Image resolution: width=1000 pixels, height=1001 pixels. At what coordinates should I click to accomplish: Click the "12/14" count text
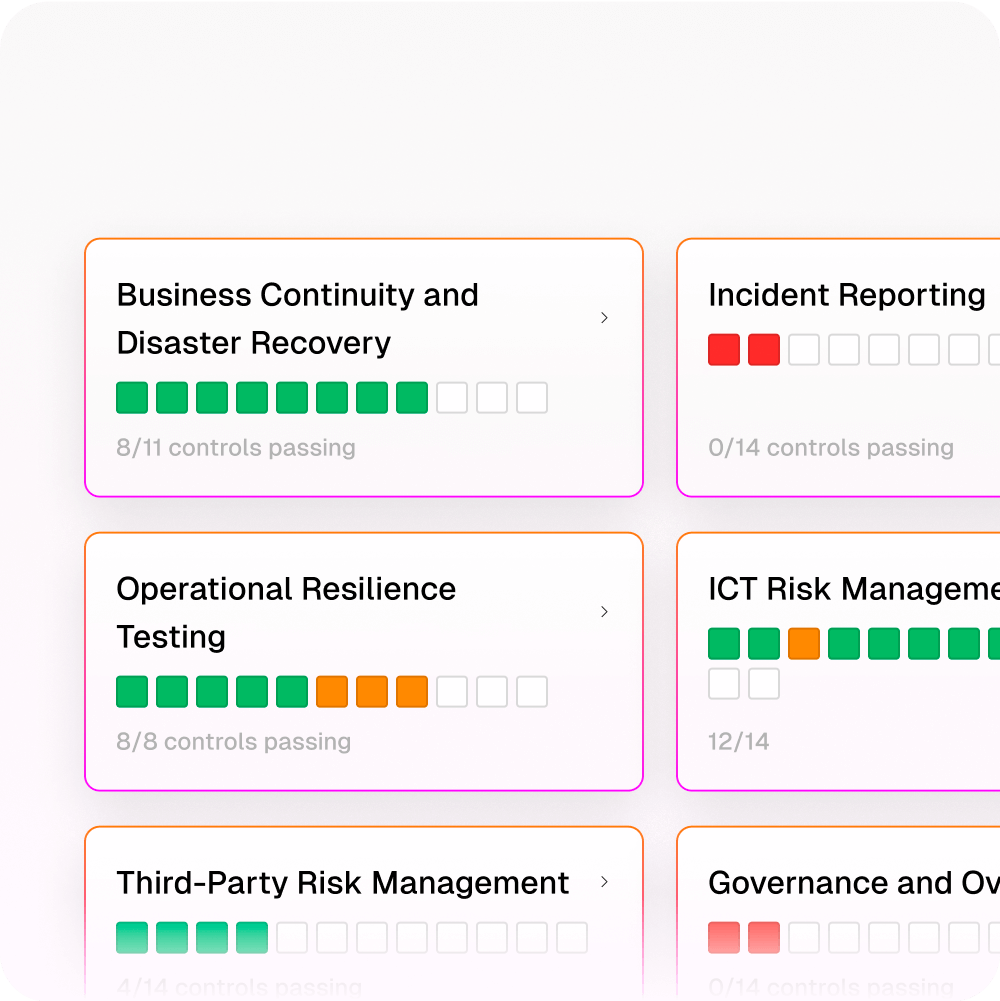pos(739,741)
